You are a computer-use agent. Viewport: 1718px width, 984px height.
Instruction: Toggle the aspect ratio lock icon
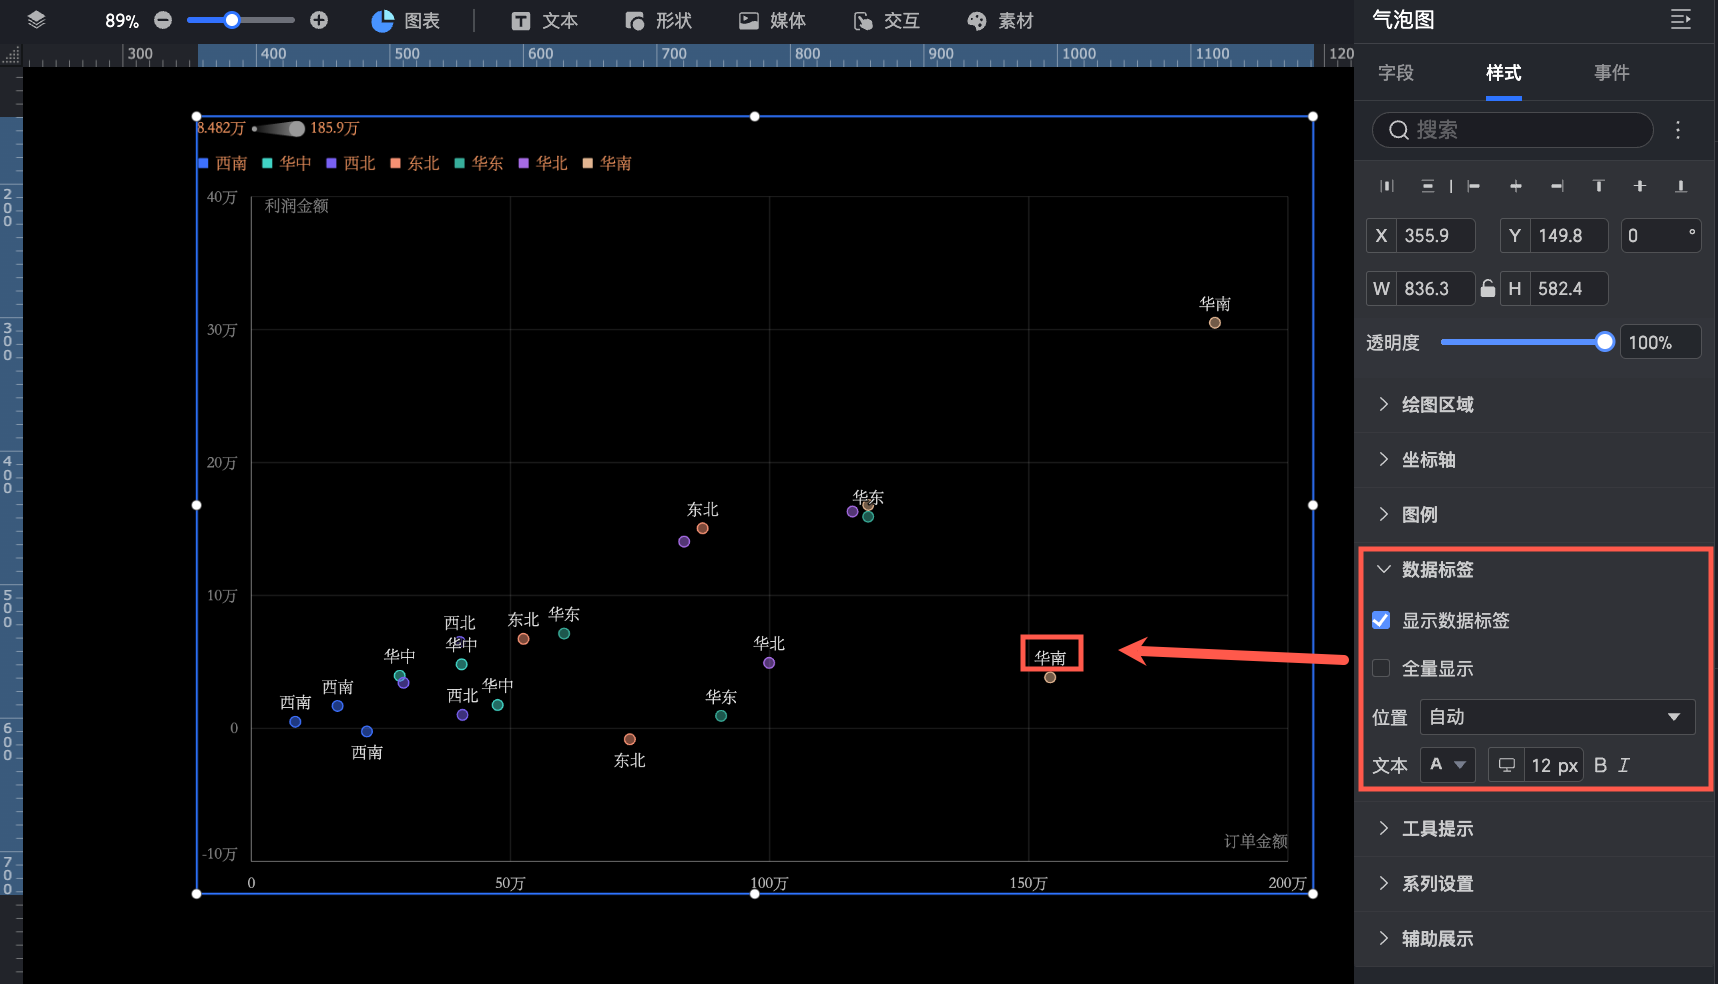1488,289
